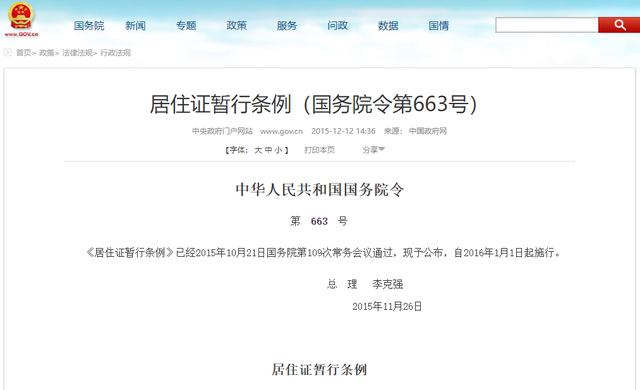Open the 政策 navigation menu
640x390 pixels.
click(x=237, y=26)
